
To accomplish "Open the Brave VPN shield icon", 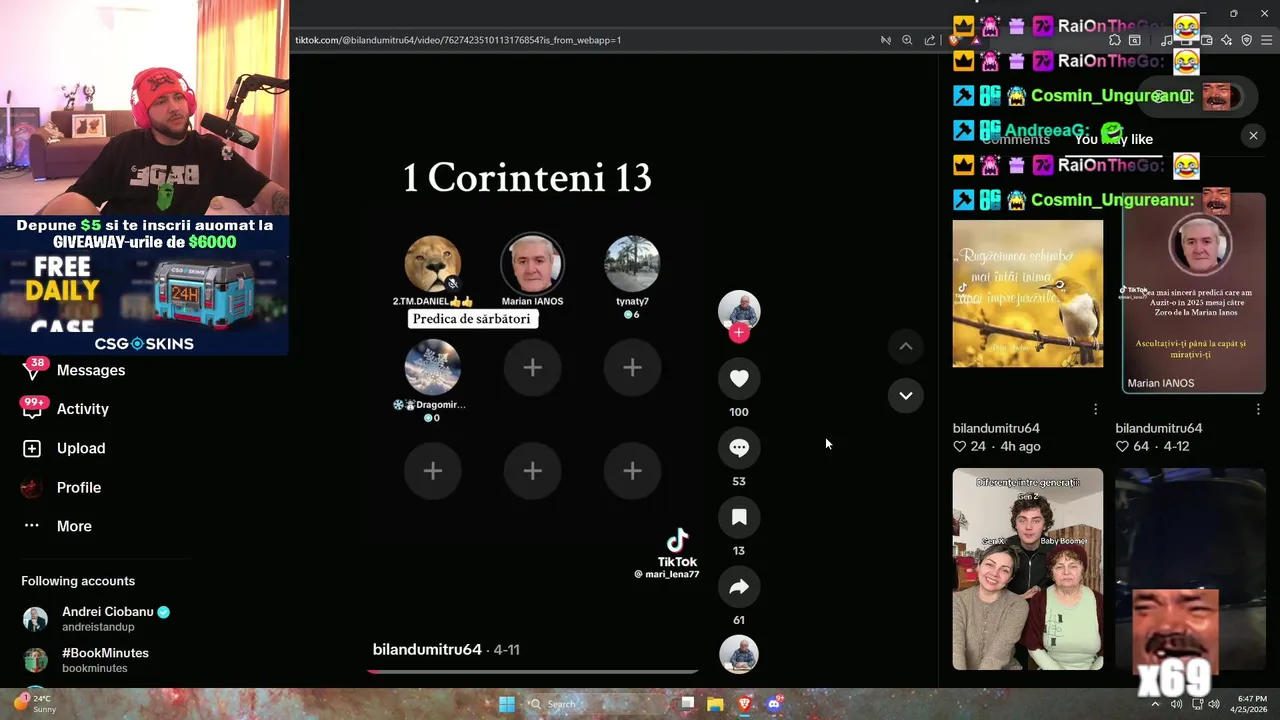I will tap(1247, 40).
